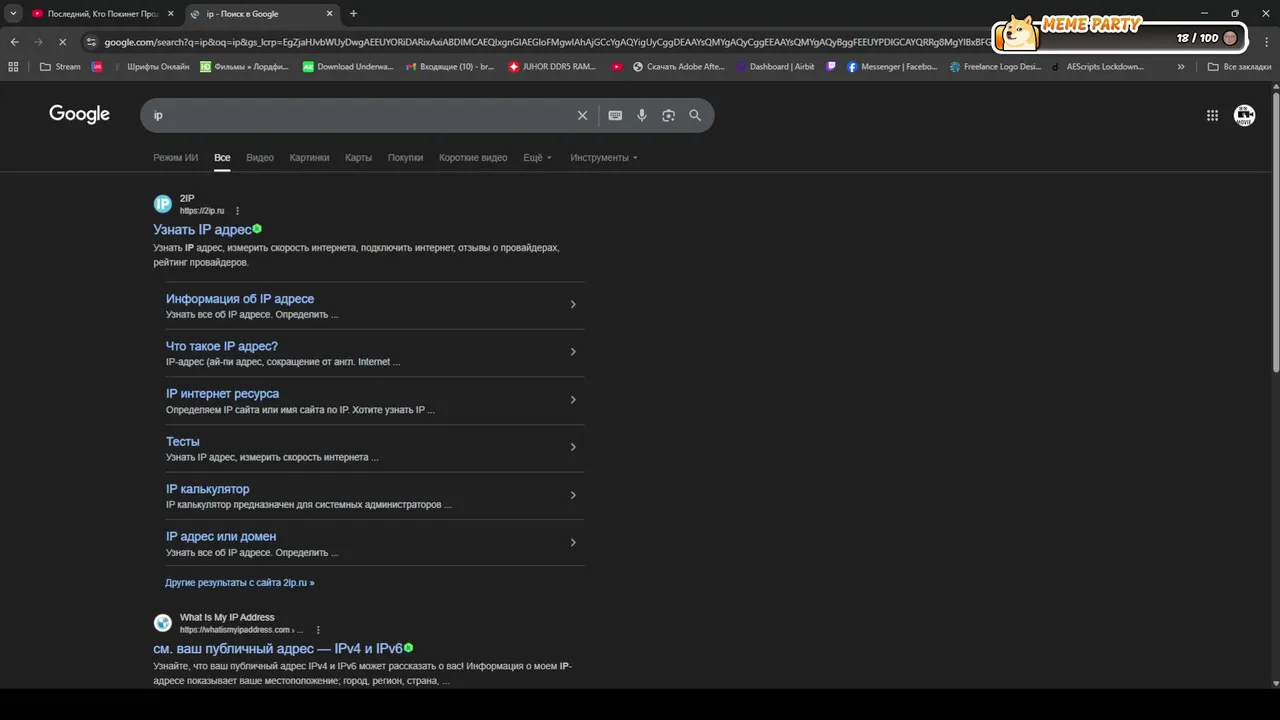Open the AEScripts Lockdown bookmark
The height and width of the screenshot is (720, 1280).
(1097, 67)
